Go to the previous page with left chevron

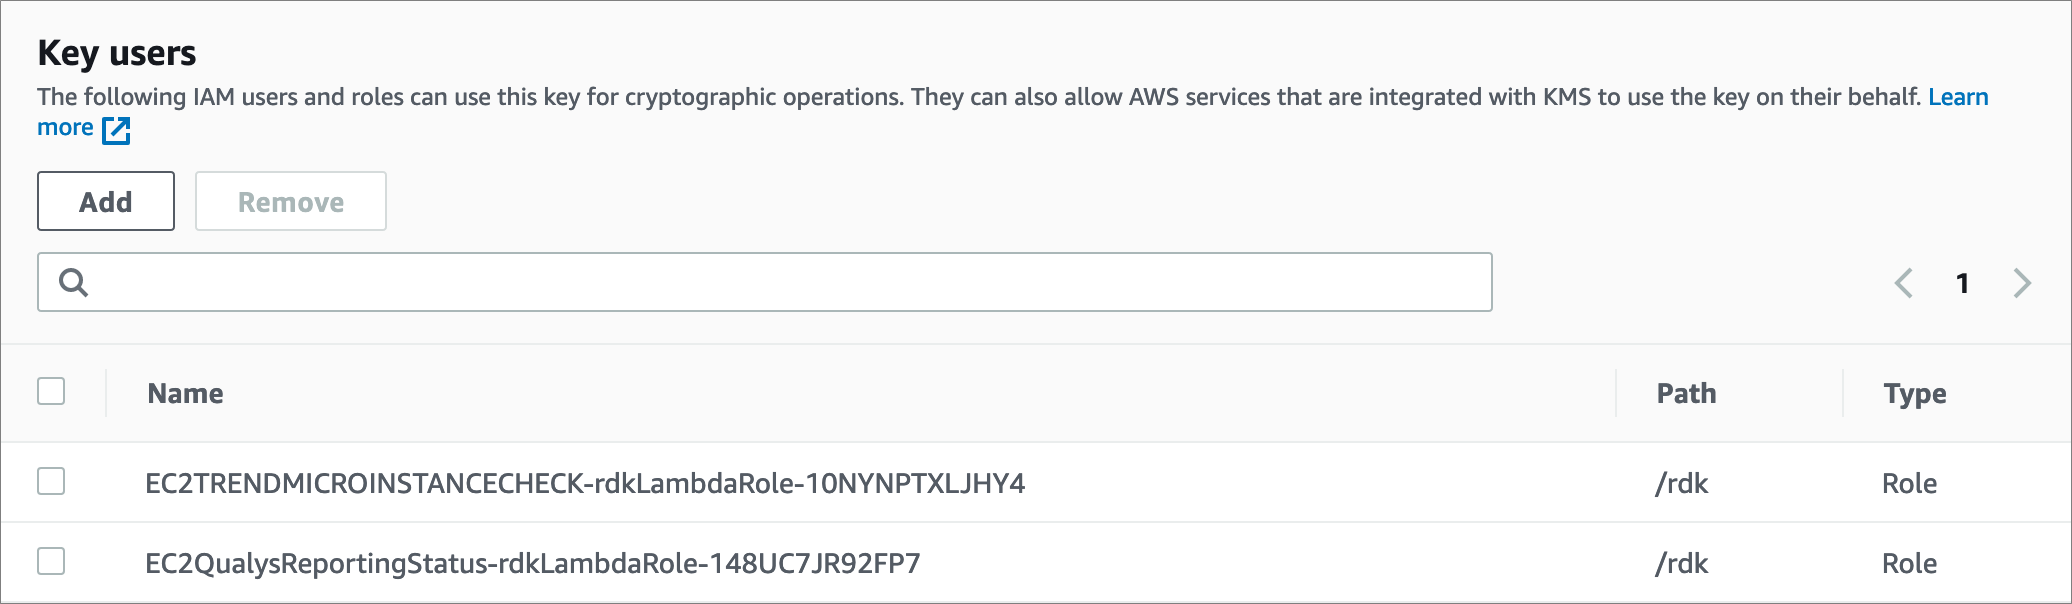click(1904, 283)
